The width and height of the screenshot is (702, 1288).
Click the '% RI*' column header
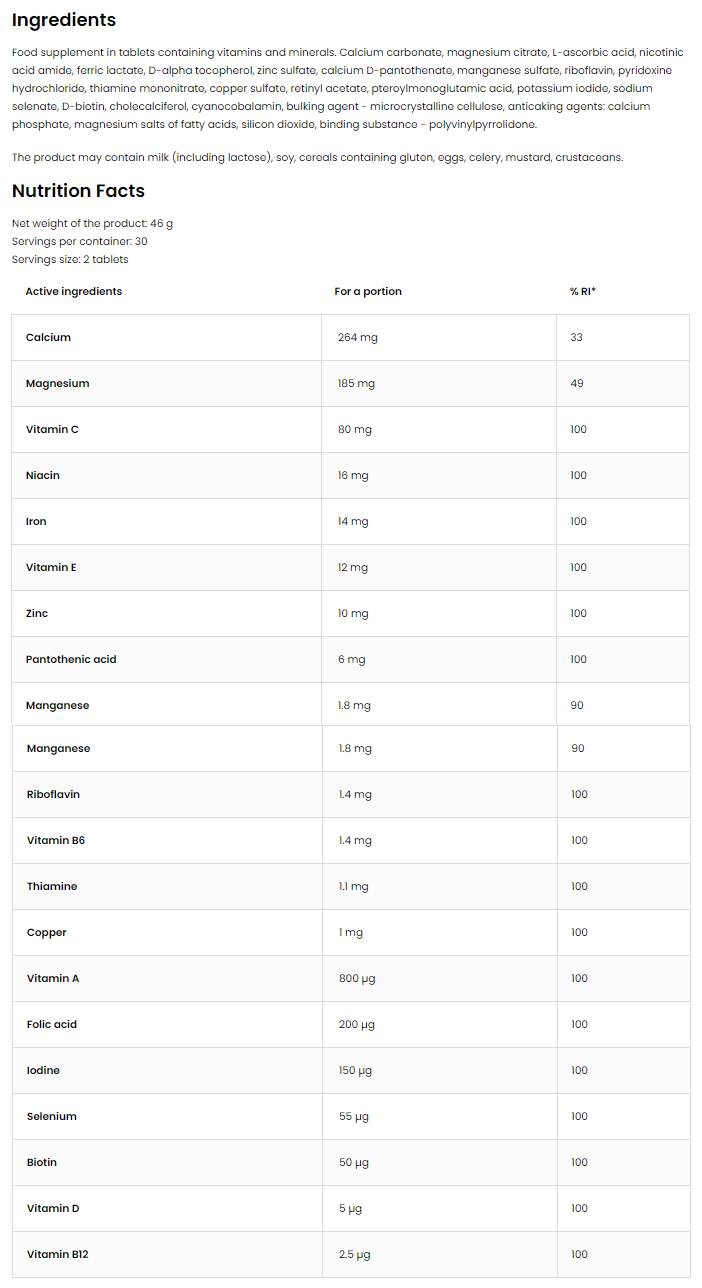(582, 292)
